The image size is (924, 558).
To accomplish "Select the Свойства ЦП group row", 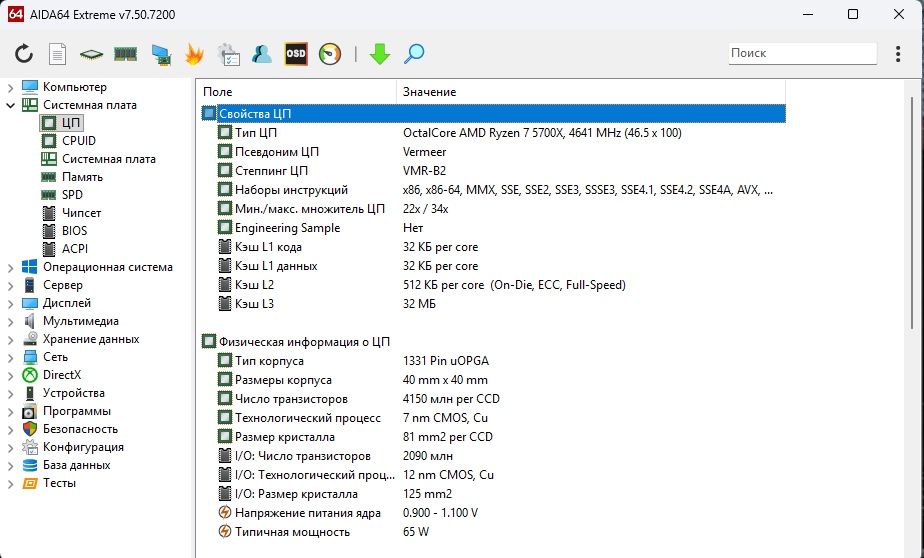I will pos(493,114).
